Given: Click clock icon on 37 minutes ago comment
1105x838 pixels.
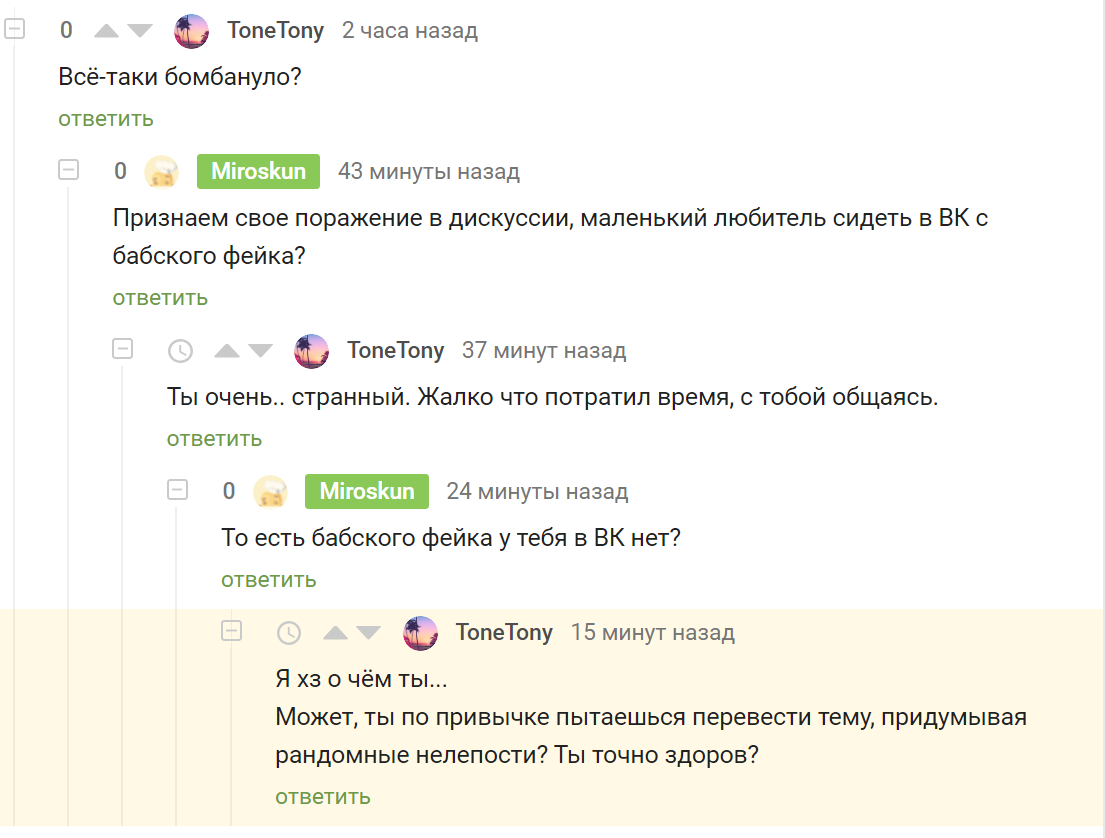Looking at the screenshot, I should 180,351.
